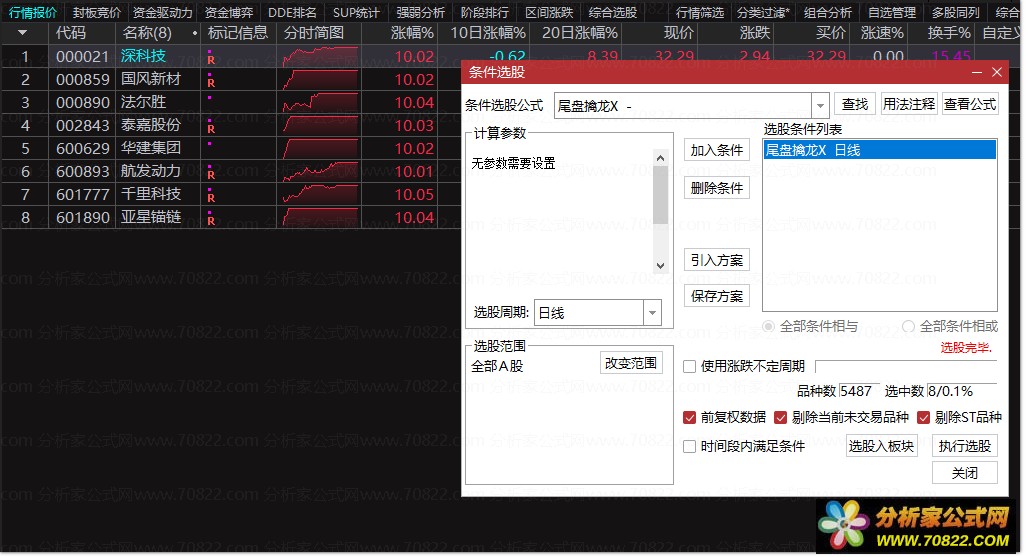Viewport: 1026px width, 557px height.
Task: Switch to 综合选股 tab
Action: pos(612,12)
